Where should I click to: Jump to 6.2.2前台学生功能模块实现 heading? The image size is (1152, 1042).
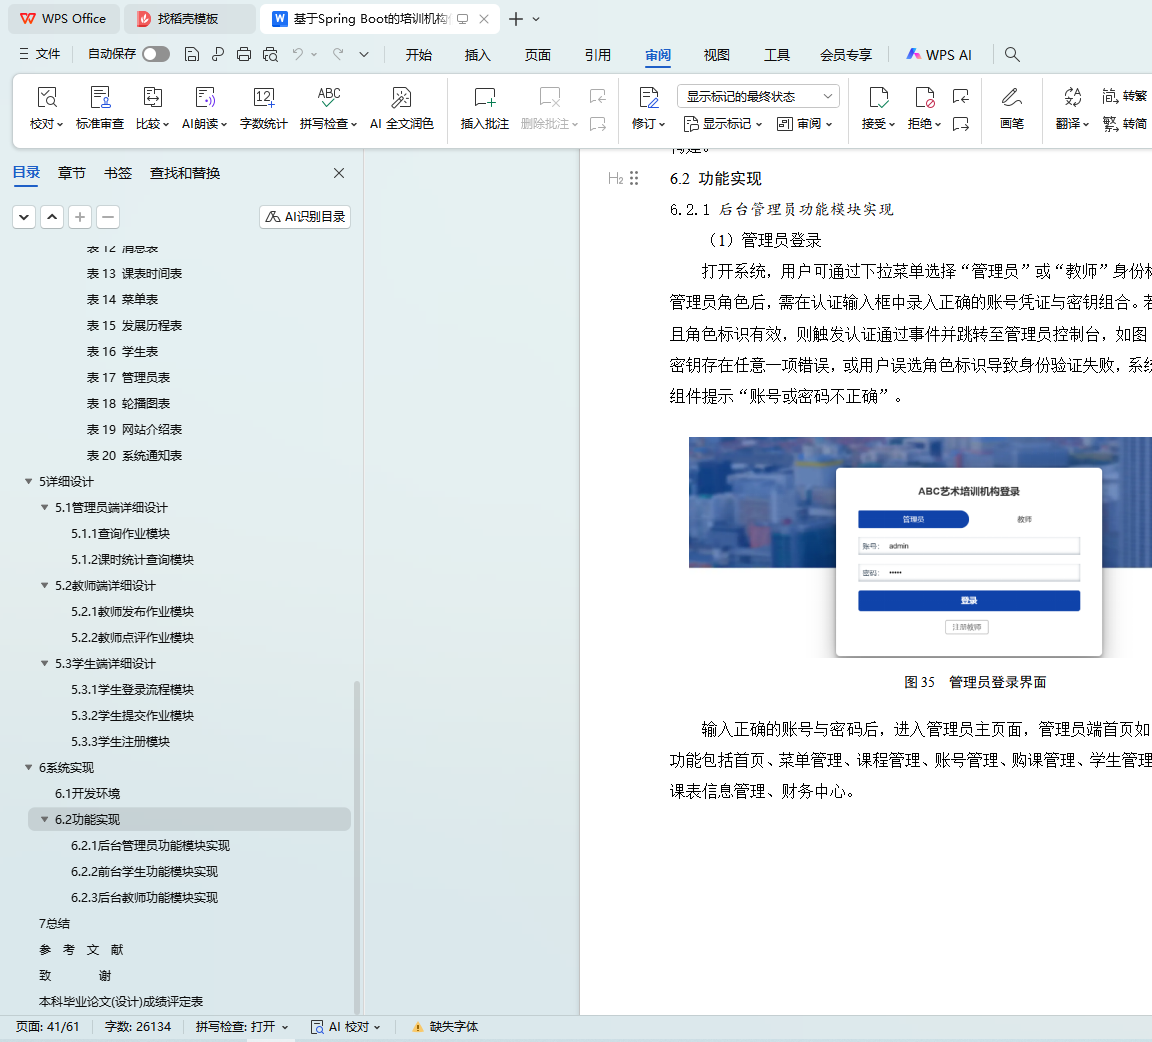coord(144,872)
